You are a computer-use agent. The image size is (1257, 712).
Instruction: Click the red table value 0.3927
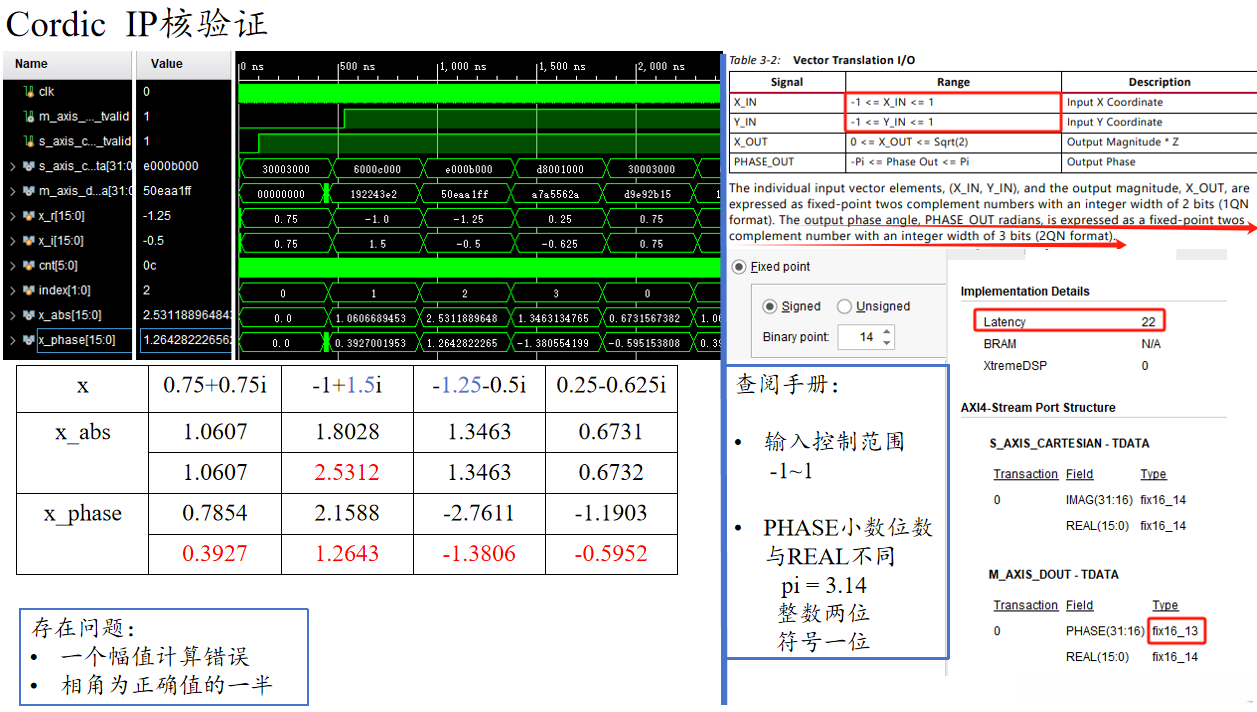click(x=215, y=553)
